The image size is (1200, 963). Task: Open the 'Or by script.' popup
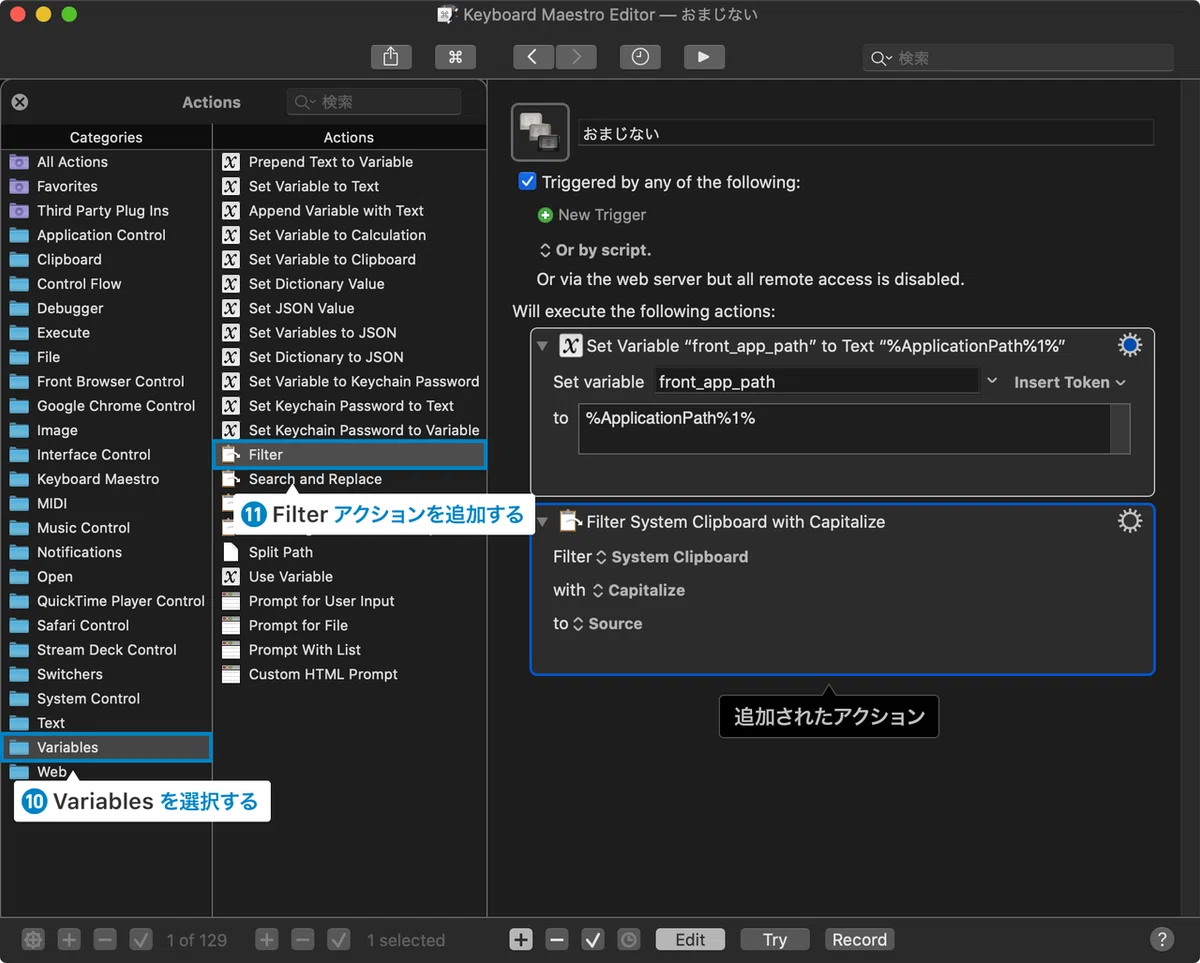pos(595,250)
